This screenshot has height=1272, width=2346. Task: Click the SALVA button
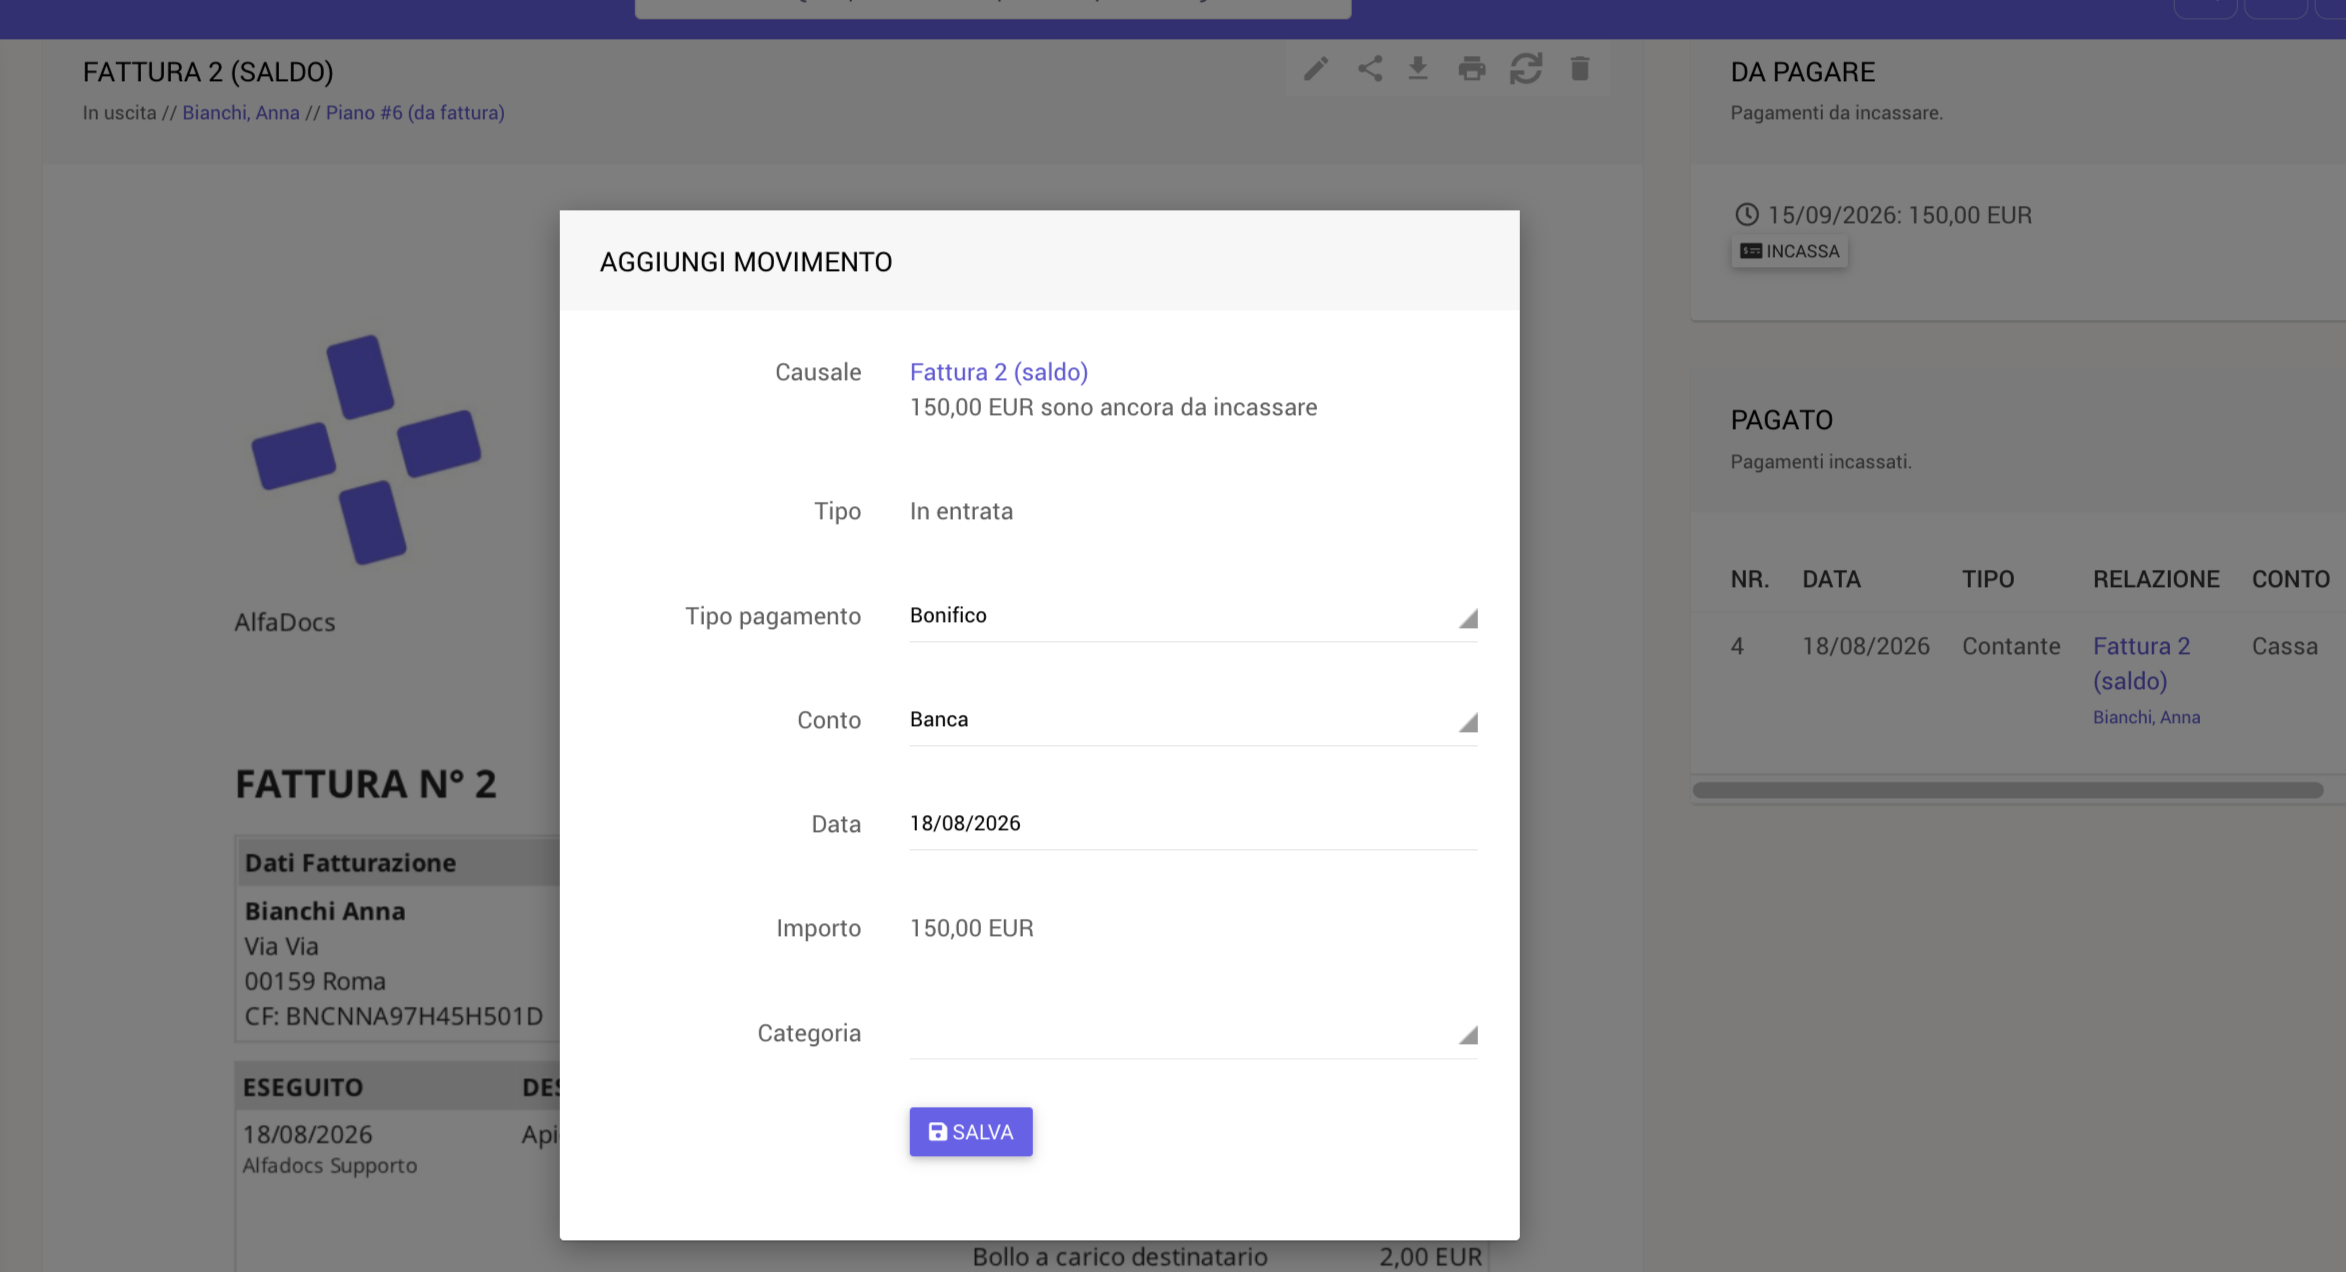[x=971, y=1132]
